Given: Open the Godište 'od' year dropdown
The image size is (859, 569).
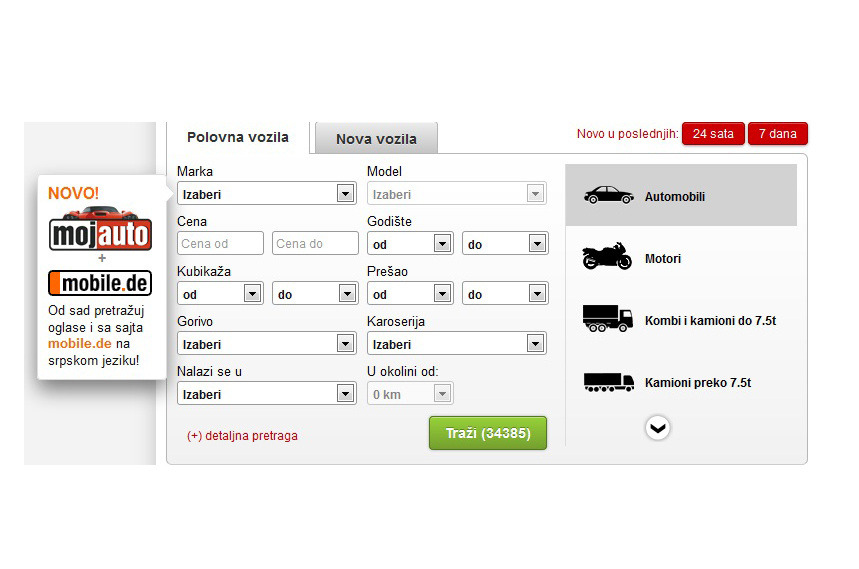Looking at the screenshot, I should (x=410, y=244).
